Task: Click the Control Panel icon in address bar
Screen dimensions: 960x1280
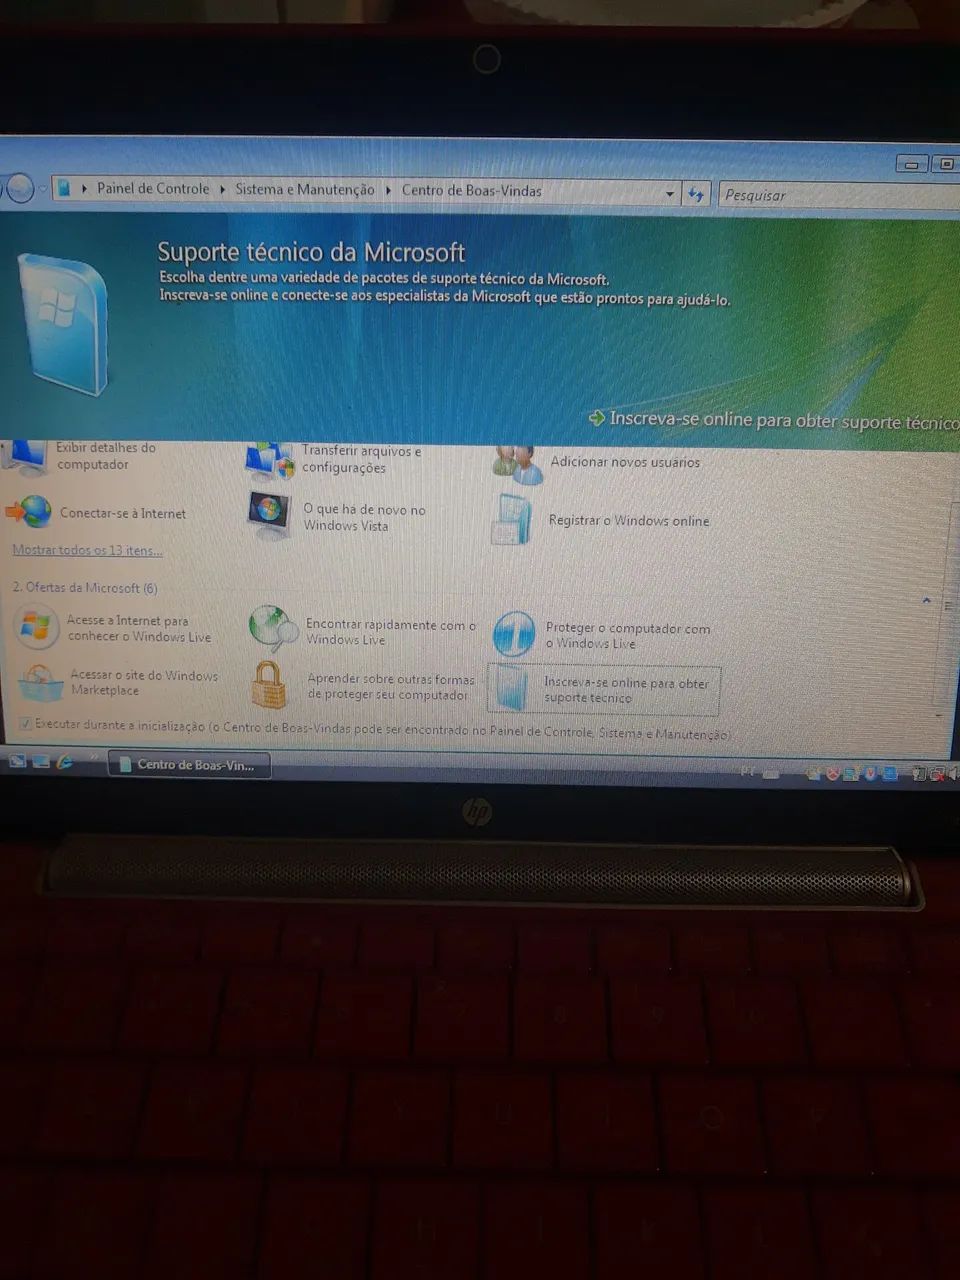Action: (64, 188)
